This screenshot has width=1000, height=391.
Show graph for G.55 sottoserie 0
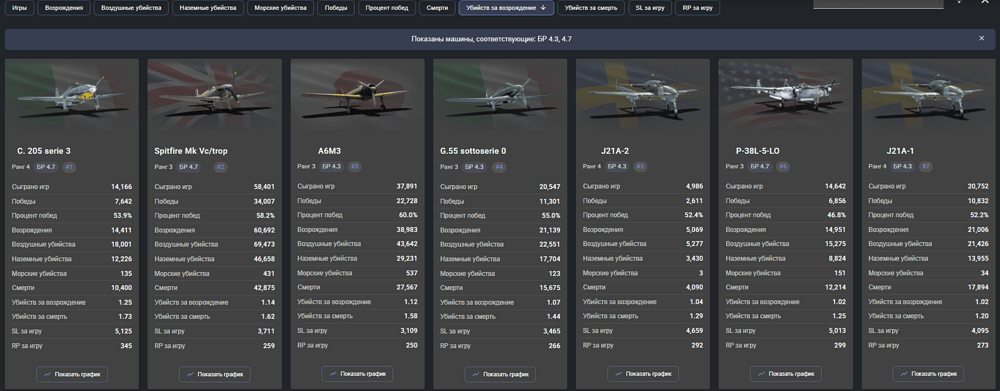[x=500, y=374]
